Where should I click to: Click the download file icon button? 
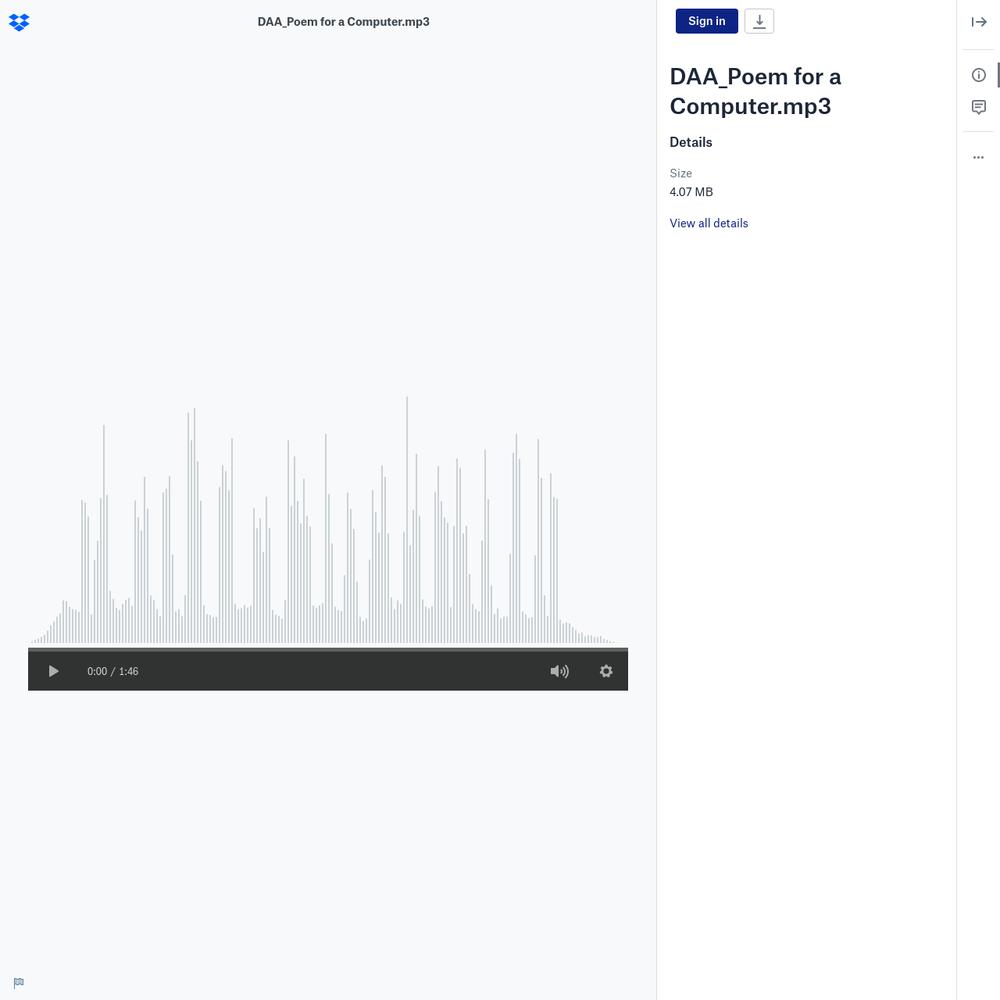coord(759,21)
